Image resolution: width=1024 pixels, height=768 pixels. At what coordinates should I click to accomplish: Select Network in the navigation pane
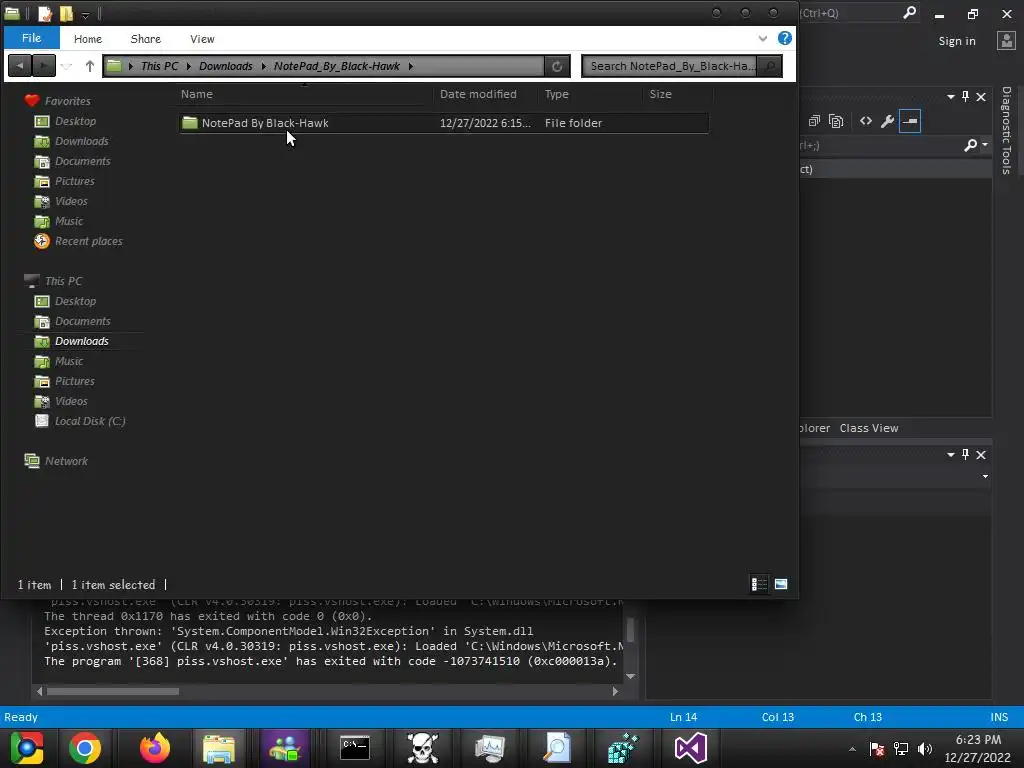point(66,461)
